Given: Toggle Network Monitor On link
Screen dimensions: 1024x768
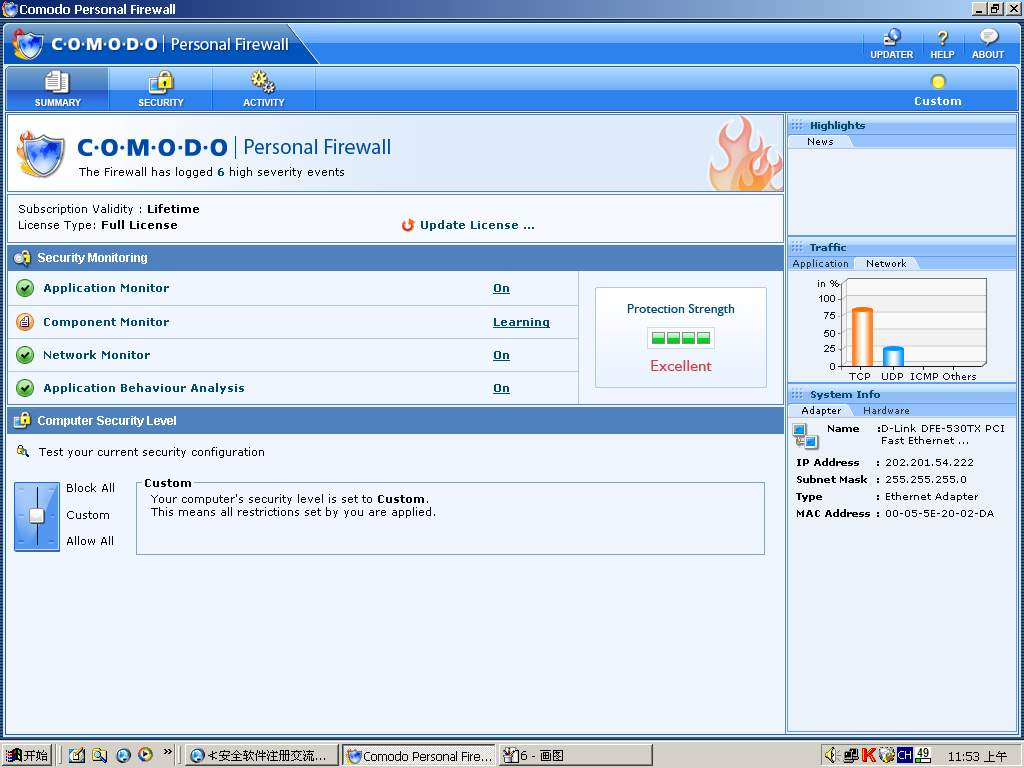Looking at the screenshot, I should (501, 355).
